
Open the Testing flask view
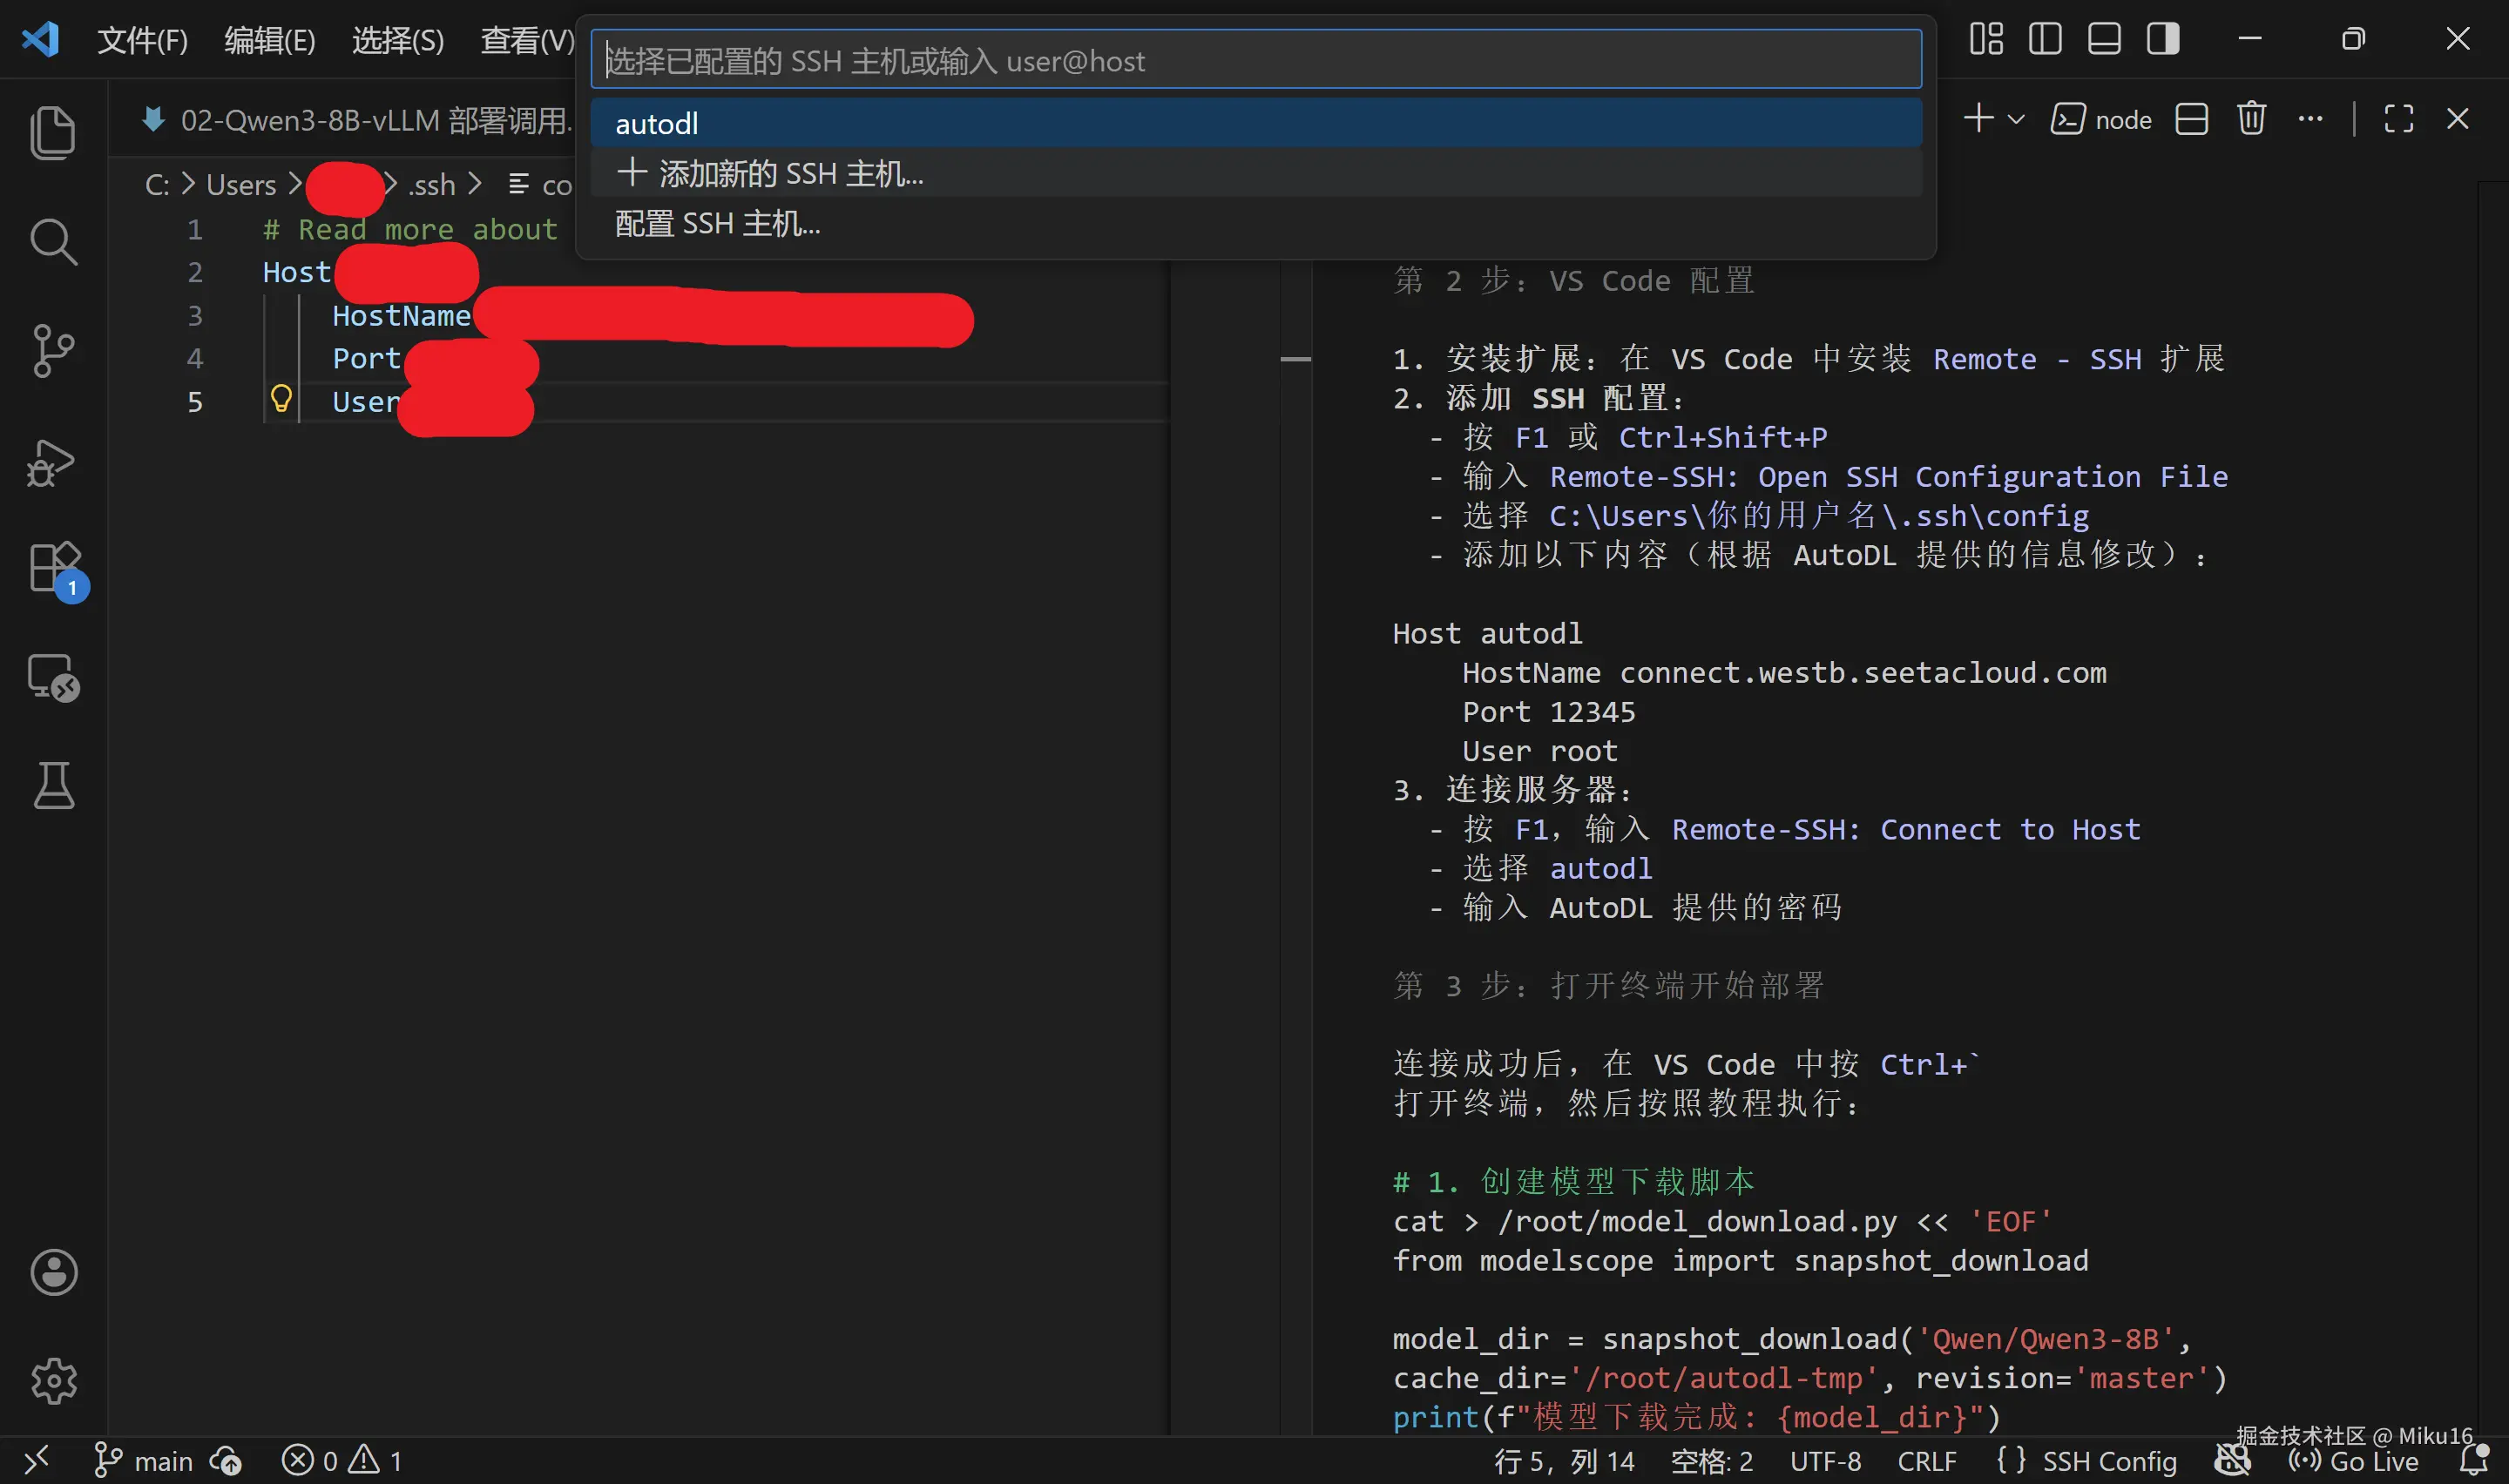click(53, 785)
